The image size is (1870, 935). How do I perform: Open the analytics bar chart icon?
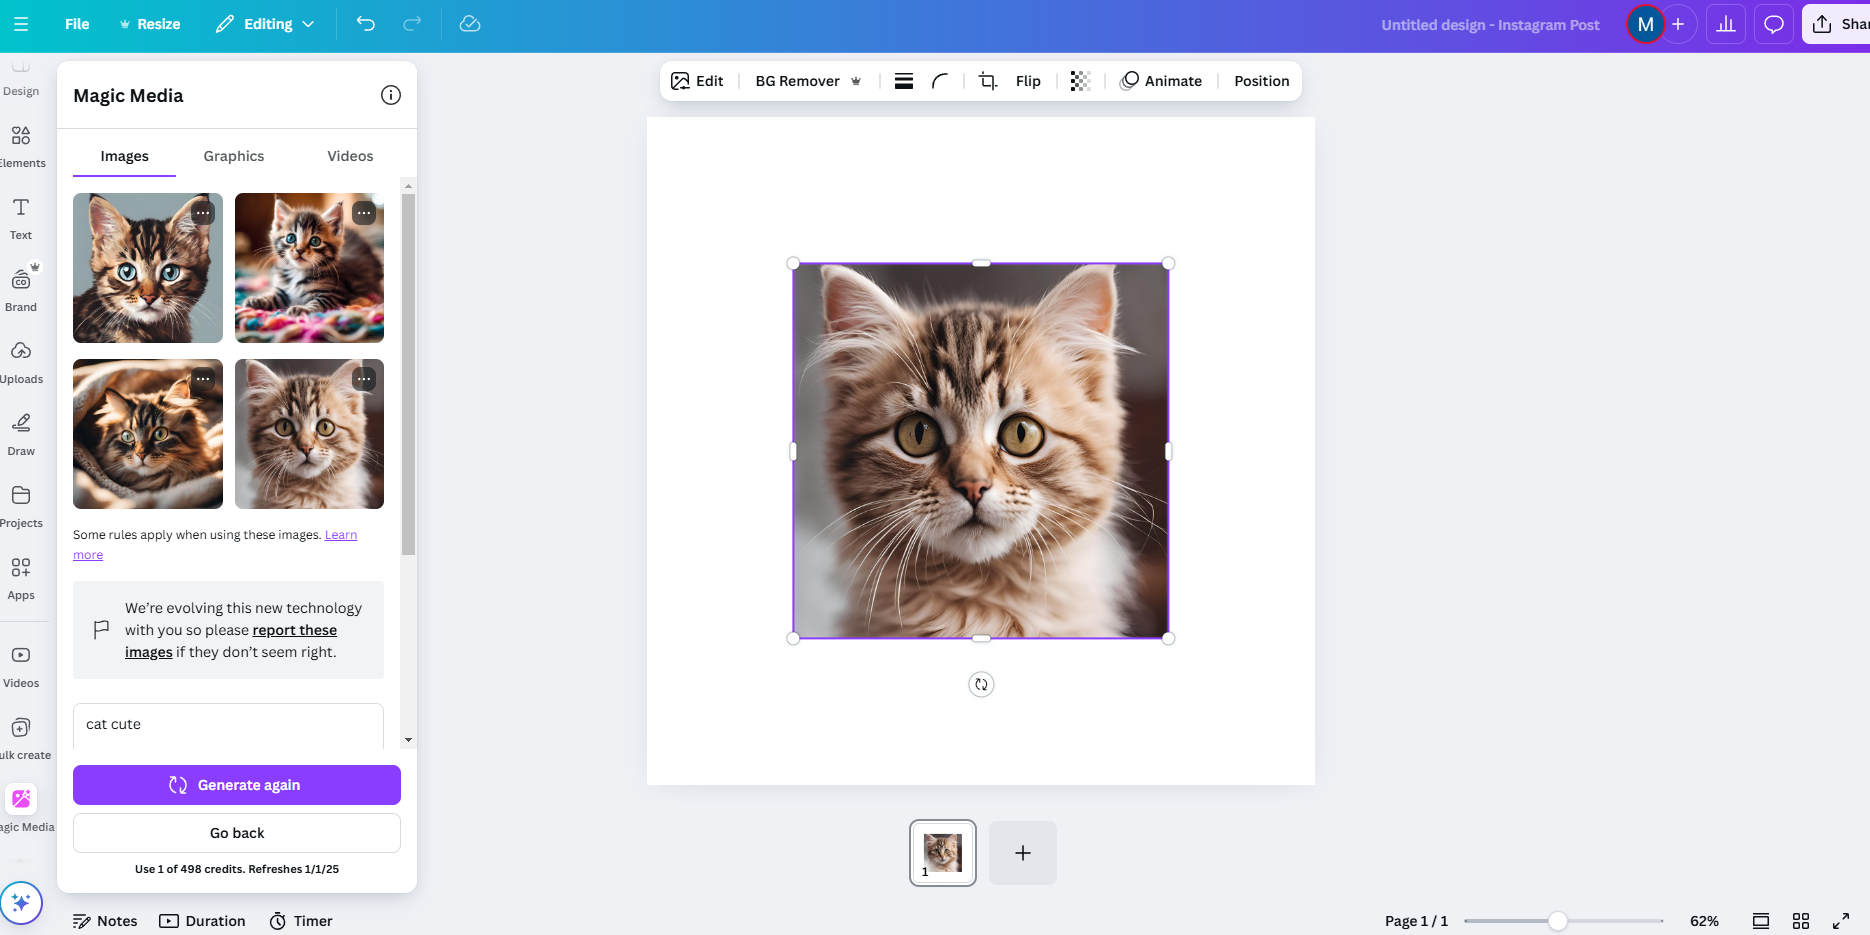(1726, 24)
